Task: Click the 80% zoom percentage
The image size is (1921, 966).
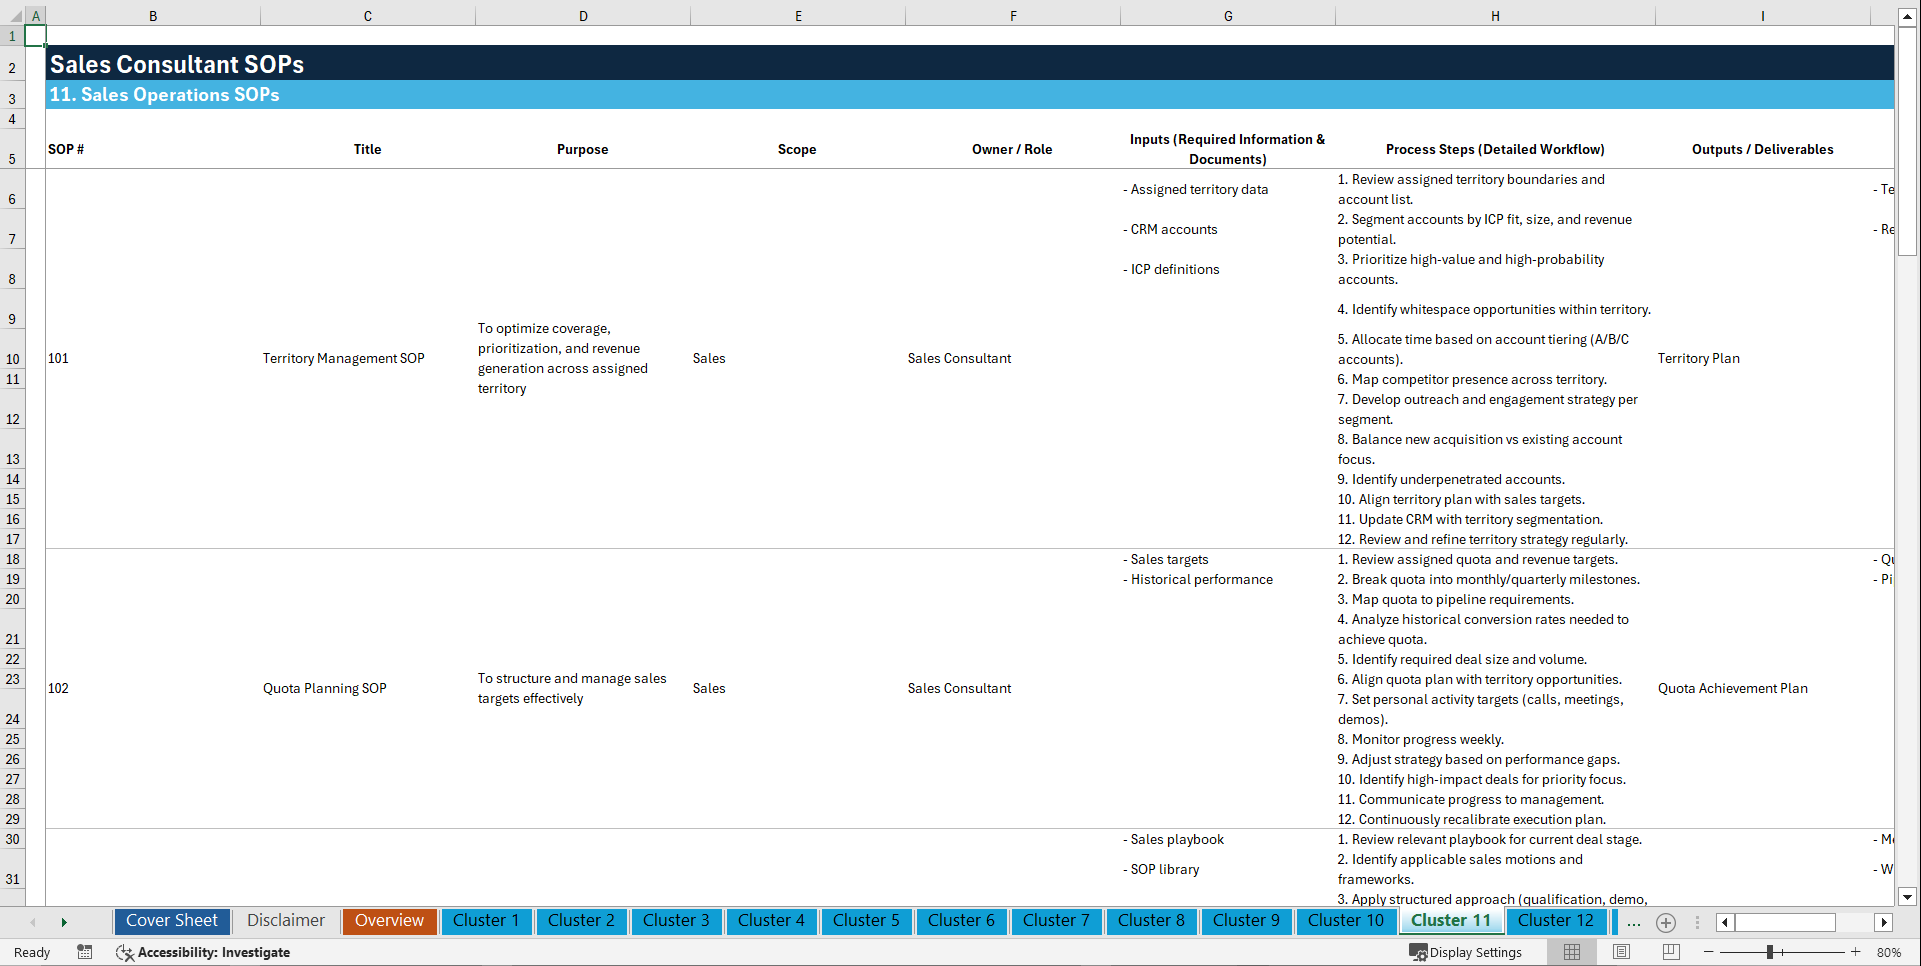Action: tap(1890, 952)
